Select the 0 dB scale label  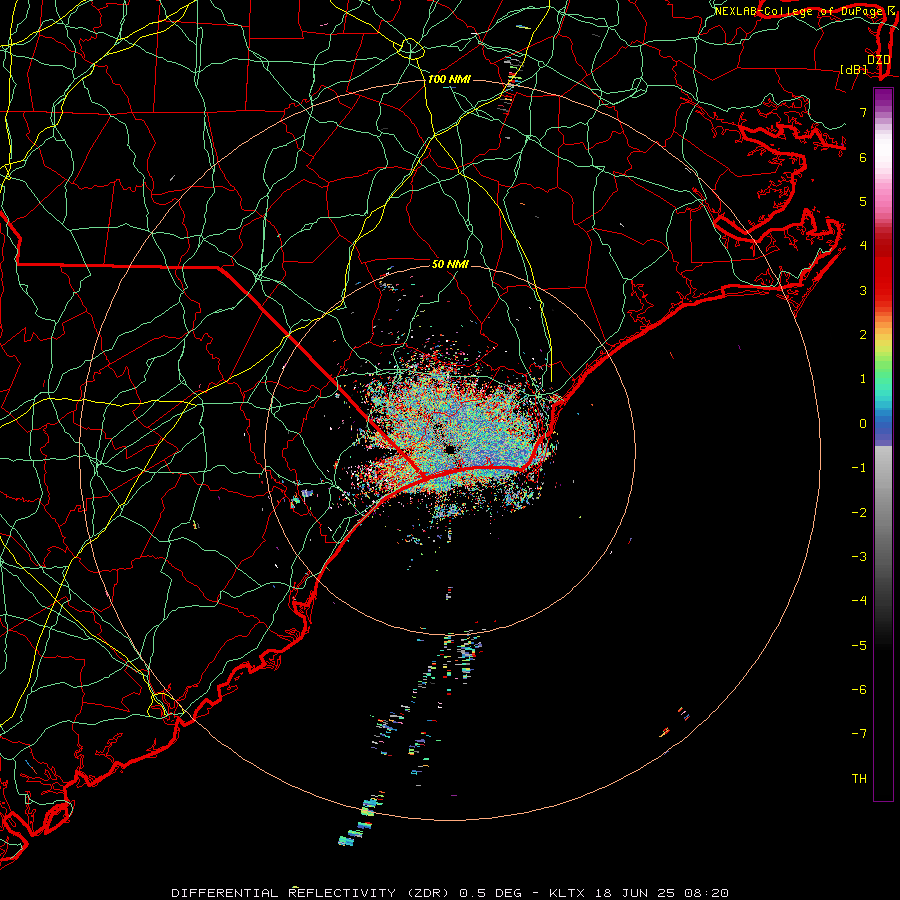(863, 424)
